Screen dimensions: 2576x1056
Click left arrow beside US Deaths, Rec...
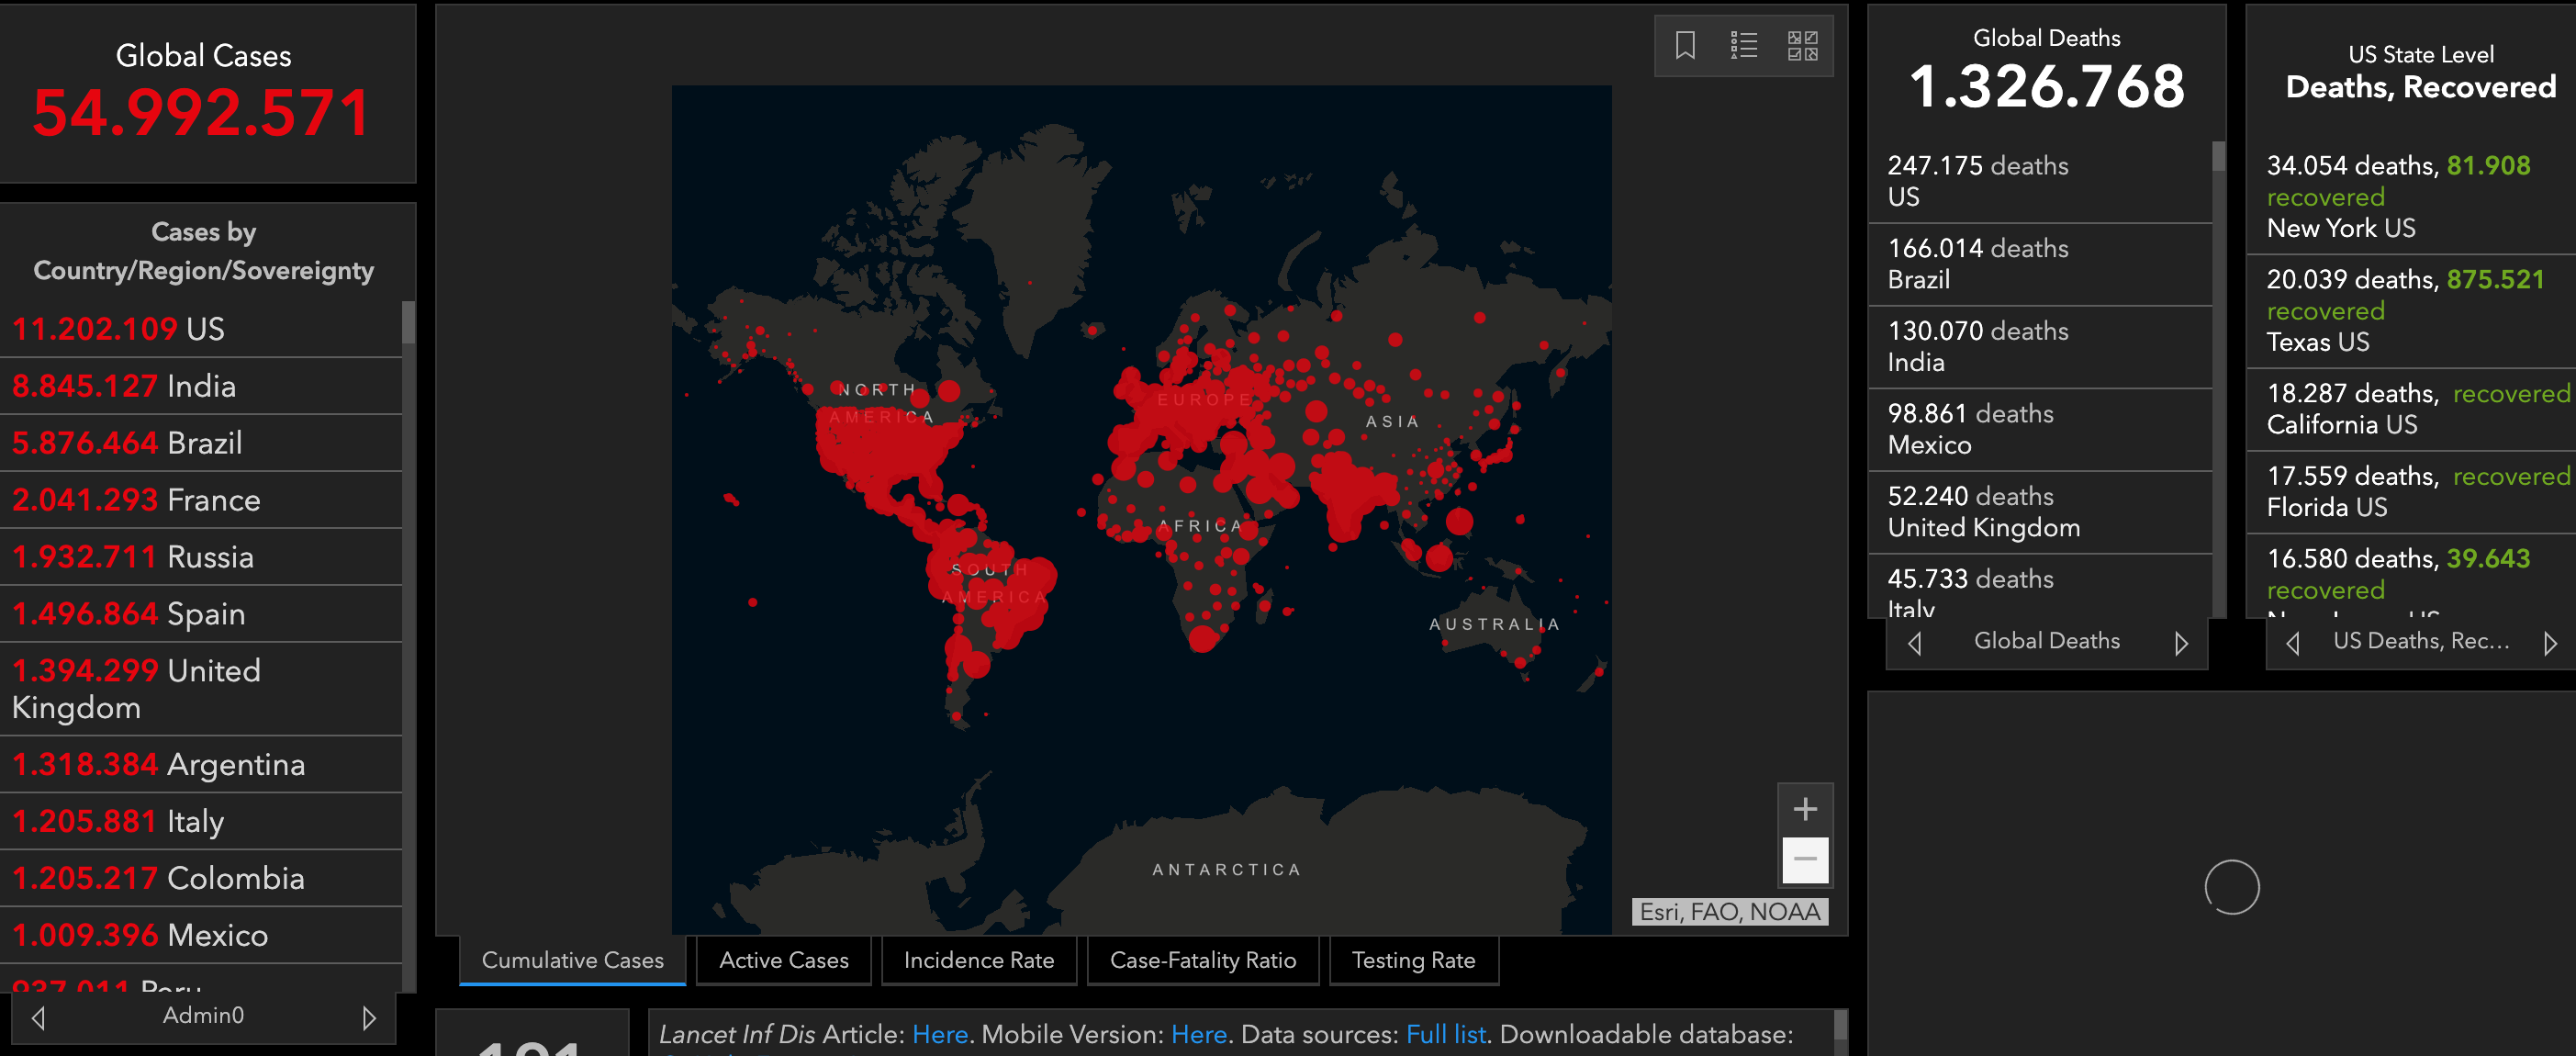[x=2293, y=643]
